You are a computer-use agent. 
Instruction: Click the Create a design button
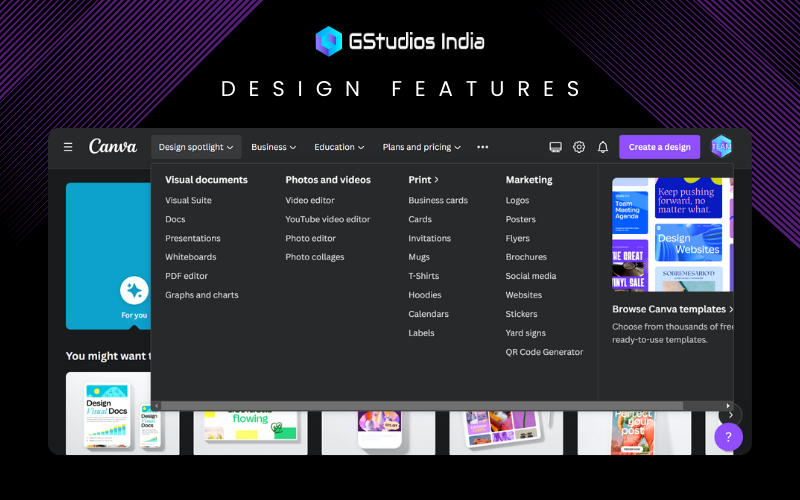coord(660,147)
